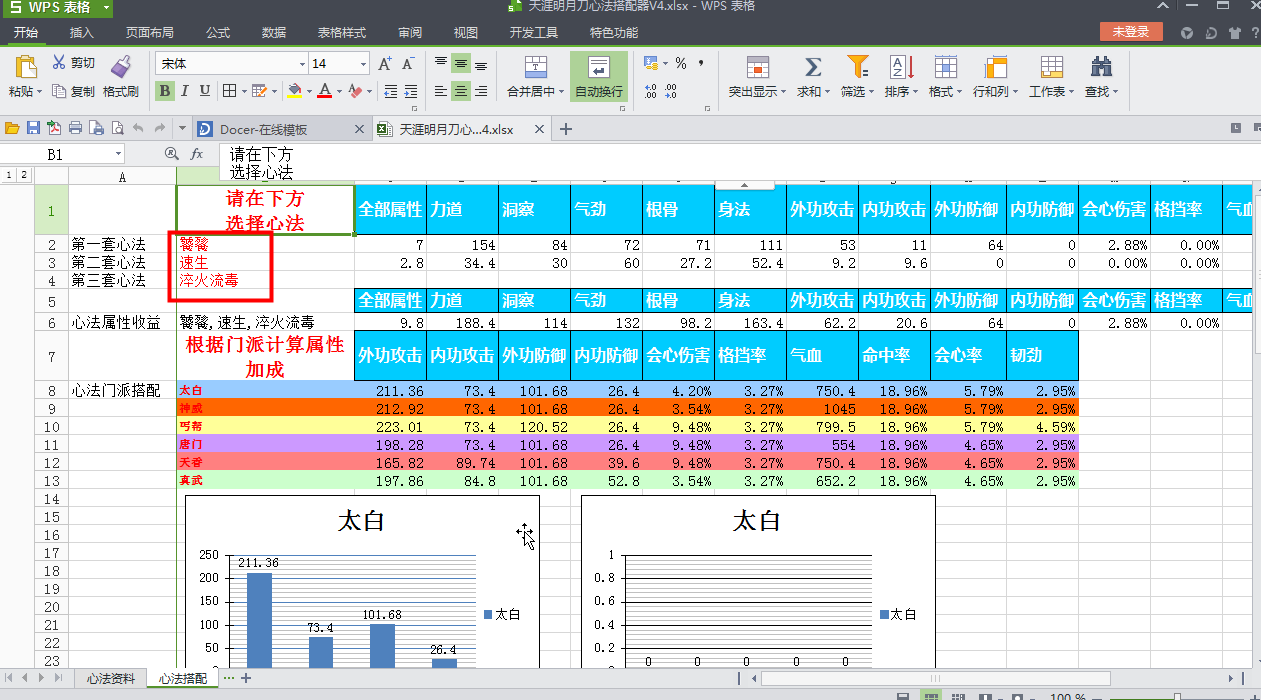Viewport: 1261px width, 700px height.
Task: Open the WPS 表格 application menu
Action: (x=57, y=8)
